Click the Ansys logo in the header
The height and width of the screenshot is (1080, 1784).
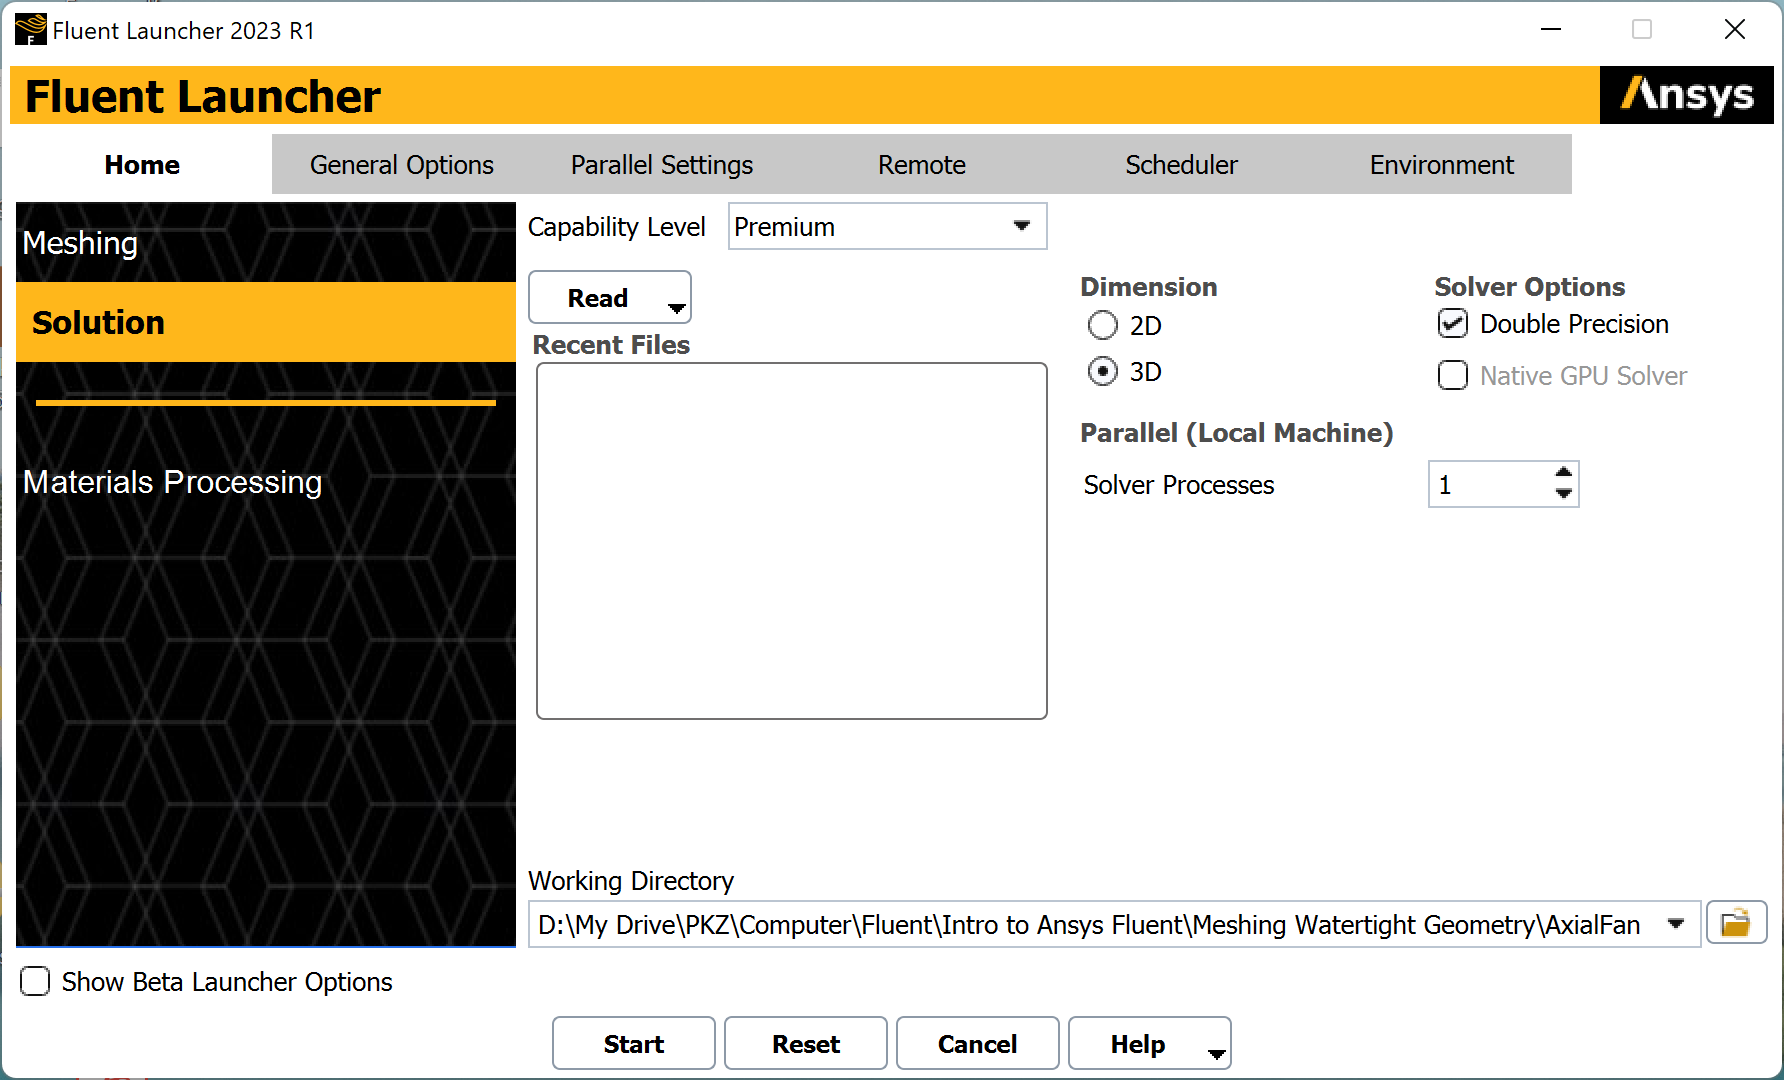click(1686, 96)
